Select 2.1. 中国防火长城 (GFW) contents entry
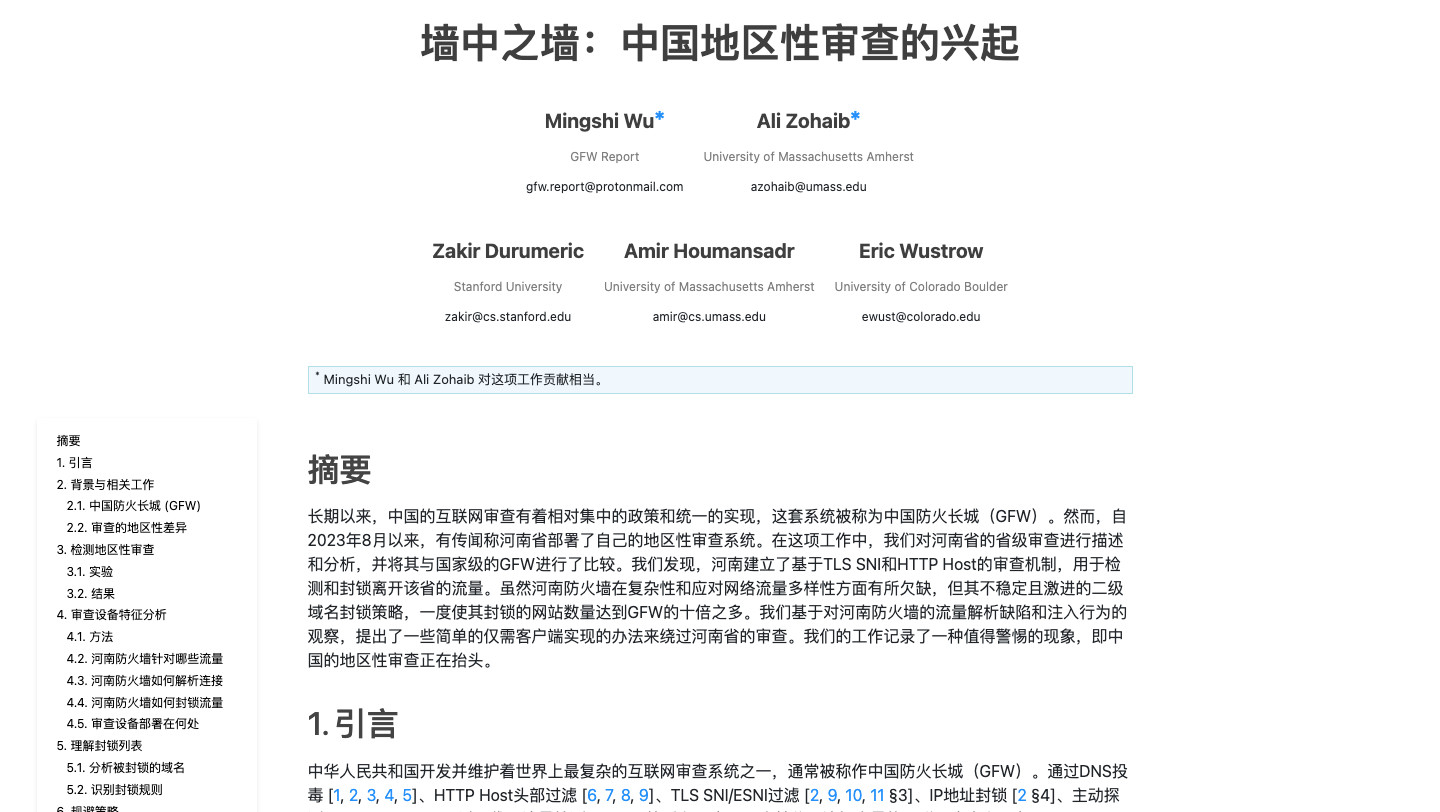Image resolution: width=1440 pixels, height=812 pixels. (133, 506)
